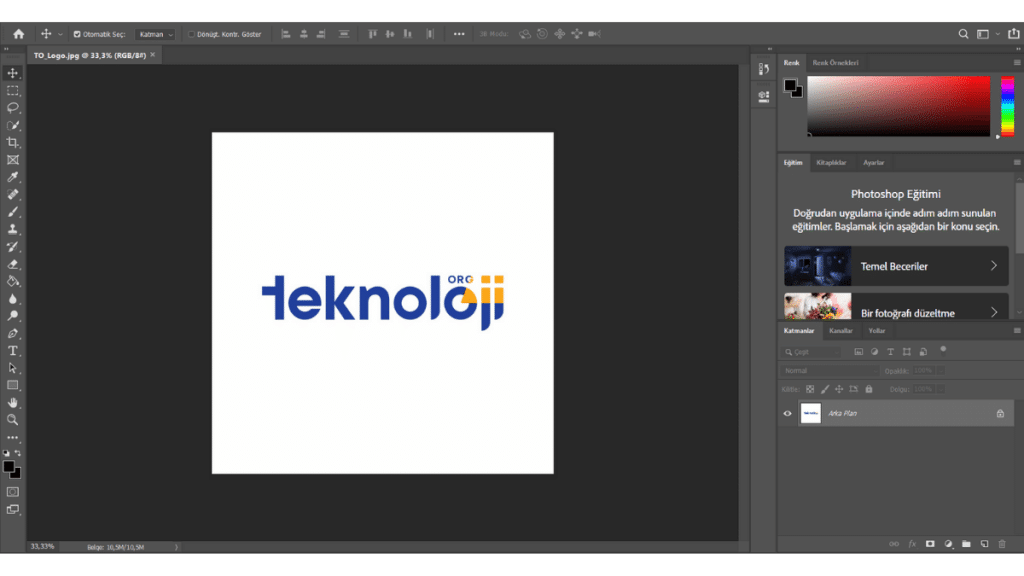The width and height of the screenshot is (1024, 576).
Task: Go to the Home screen
Action: pos(18,34)
